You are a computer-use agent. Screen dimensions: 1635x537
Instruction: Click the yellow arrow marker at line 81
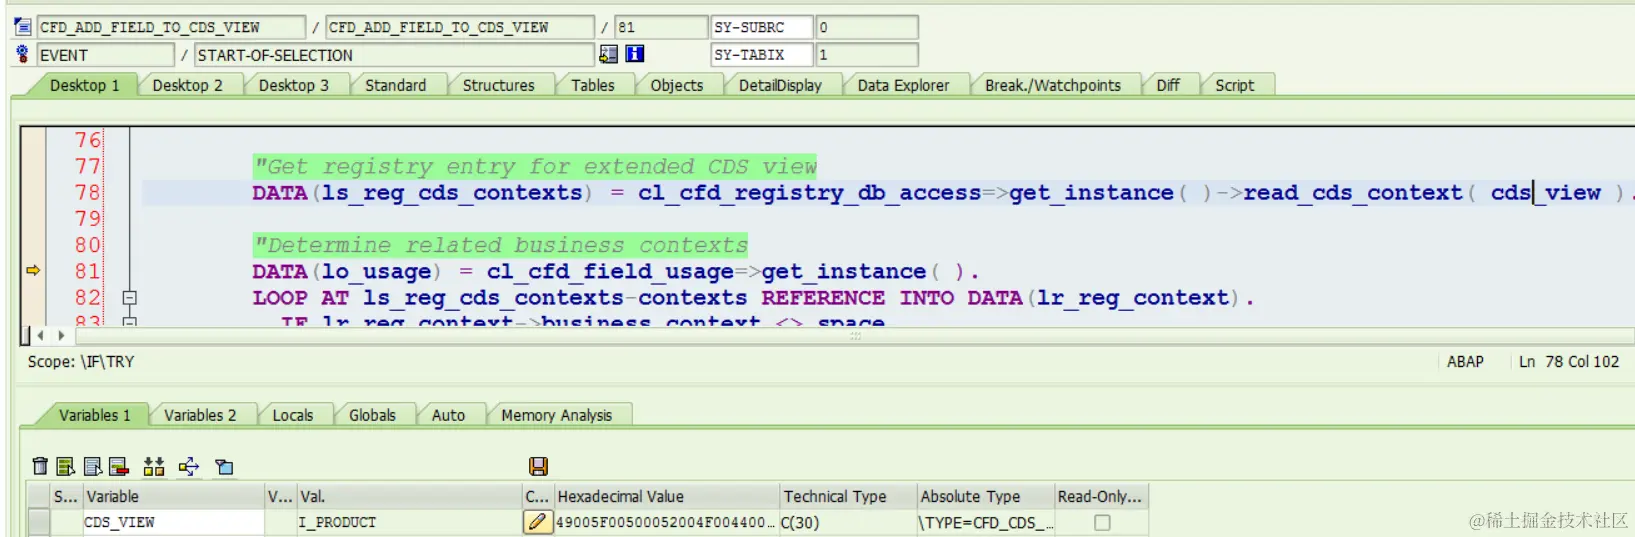(x=33, y=270)
